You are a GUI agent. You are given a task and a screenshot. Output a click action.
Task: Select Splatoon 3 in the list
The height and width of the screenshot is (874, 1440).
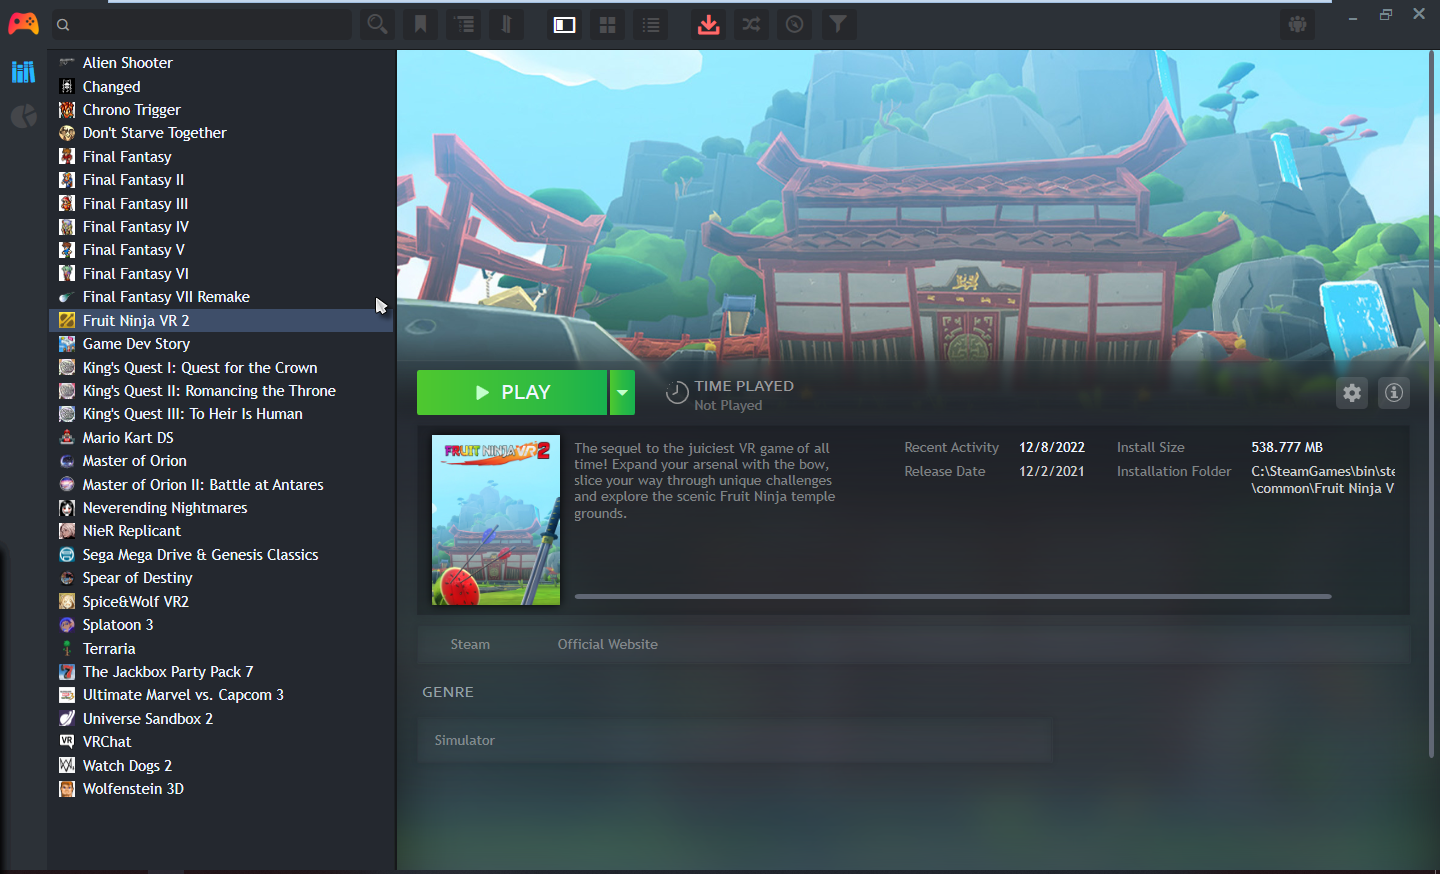(x=221, y=625)
